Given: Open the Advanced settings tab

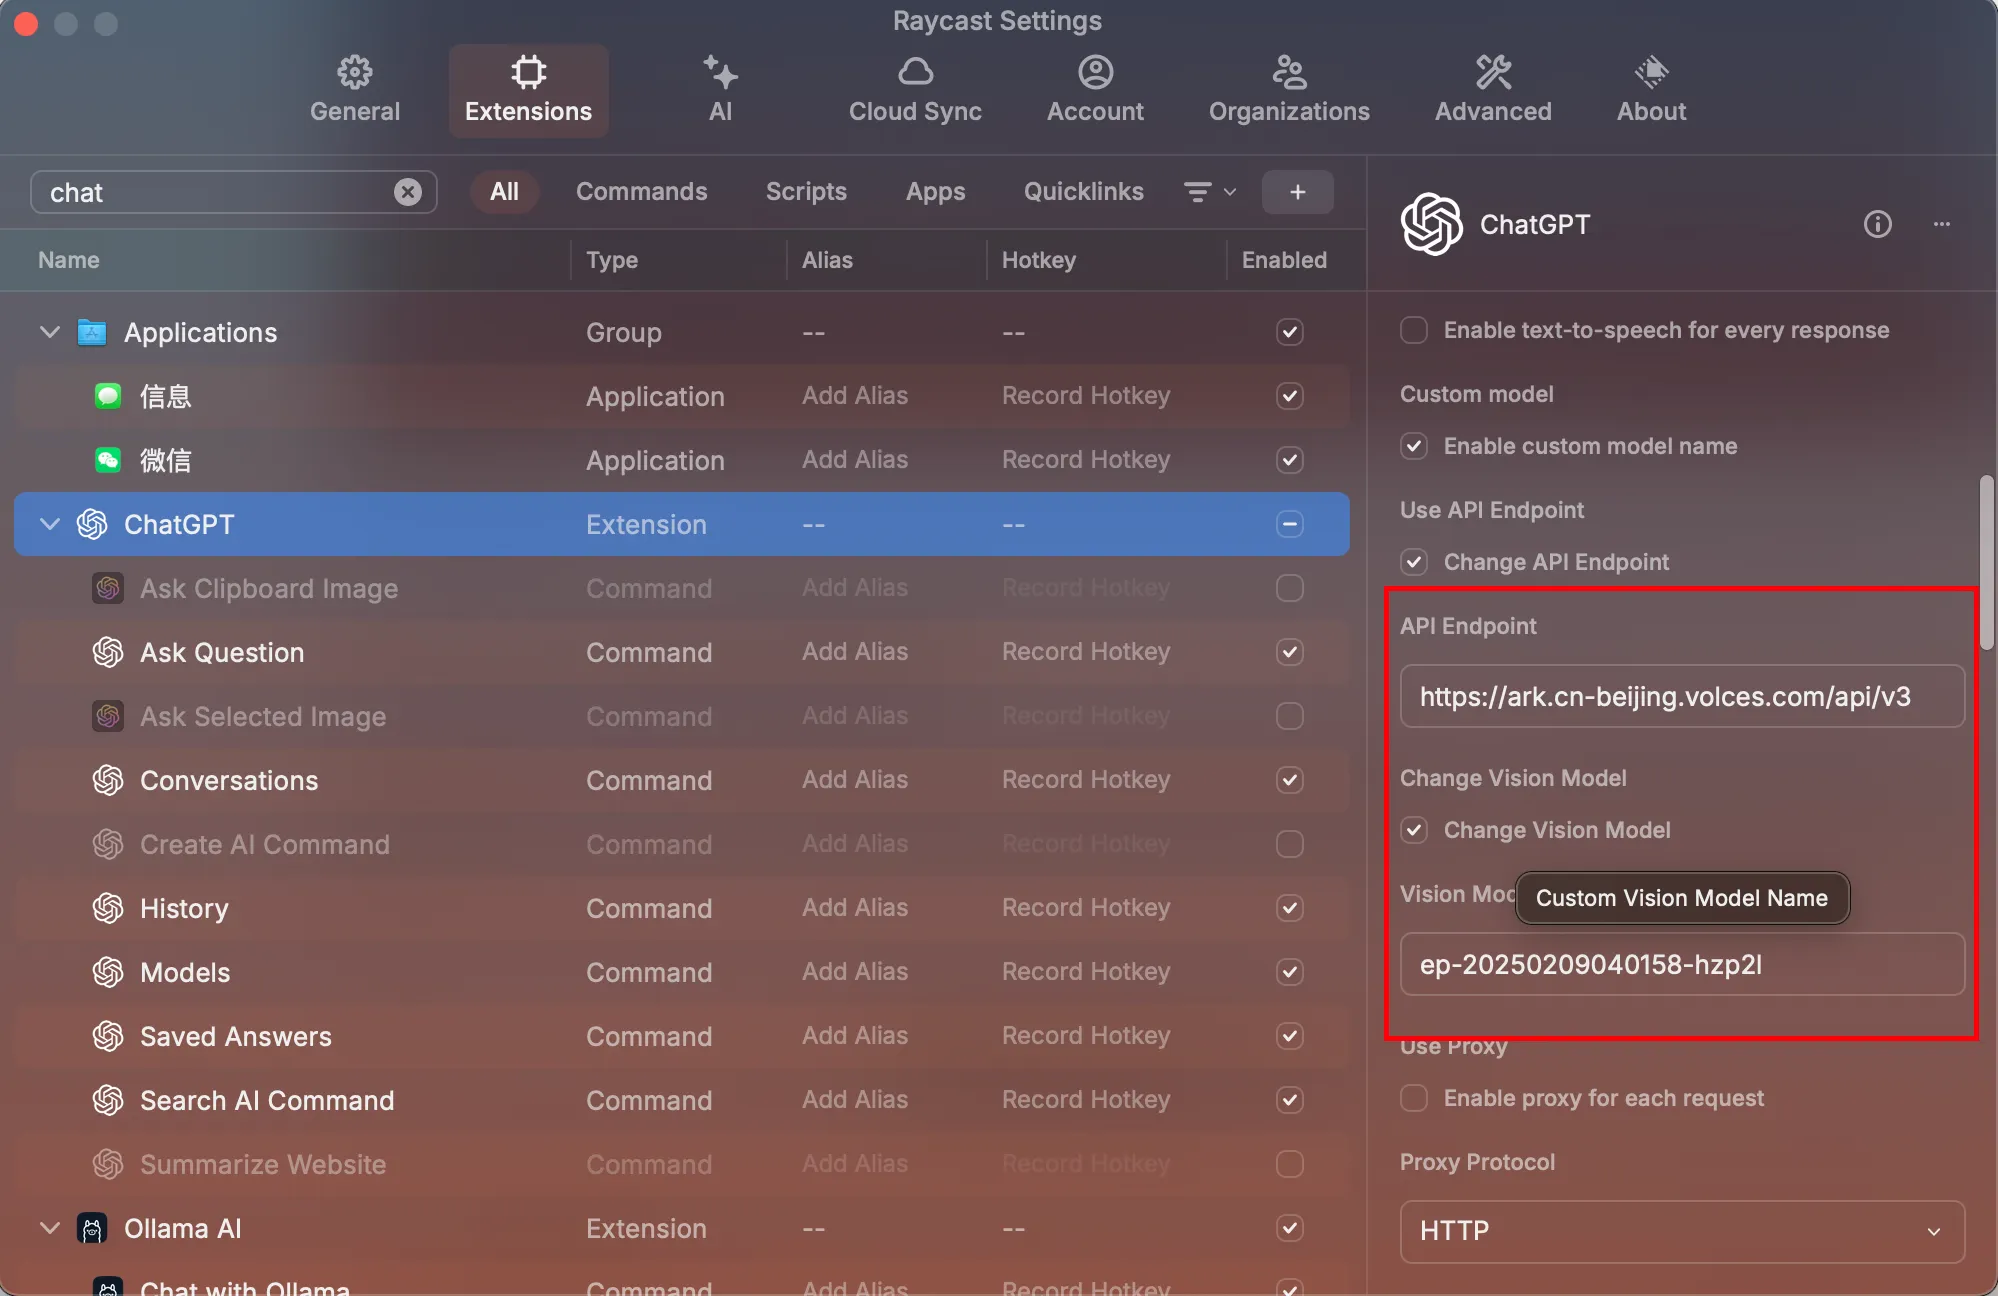Looking at the screenshot, I should pos(1493,90).
